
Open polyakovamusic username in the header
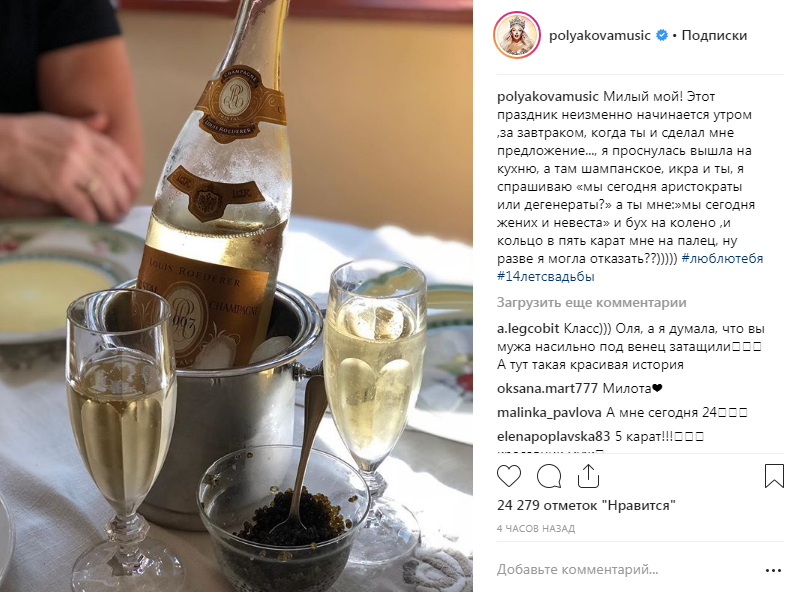(x=600, y=35)
